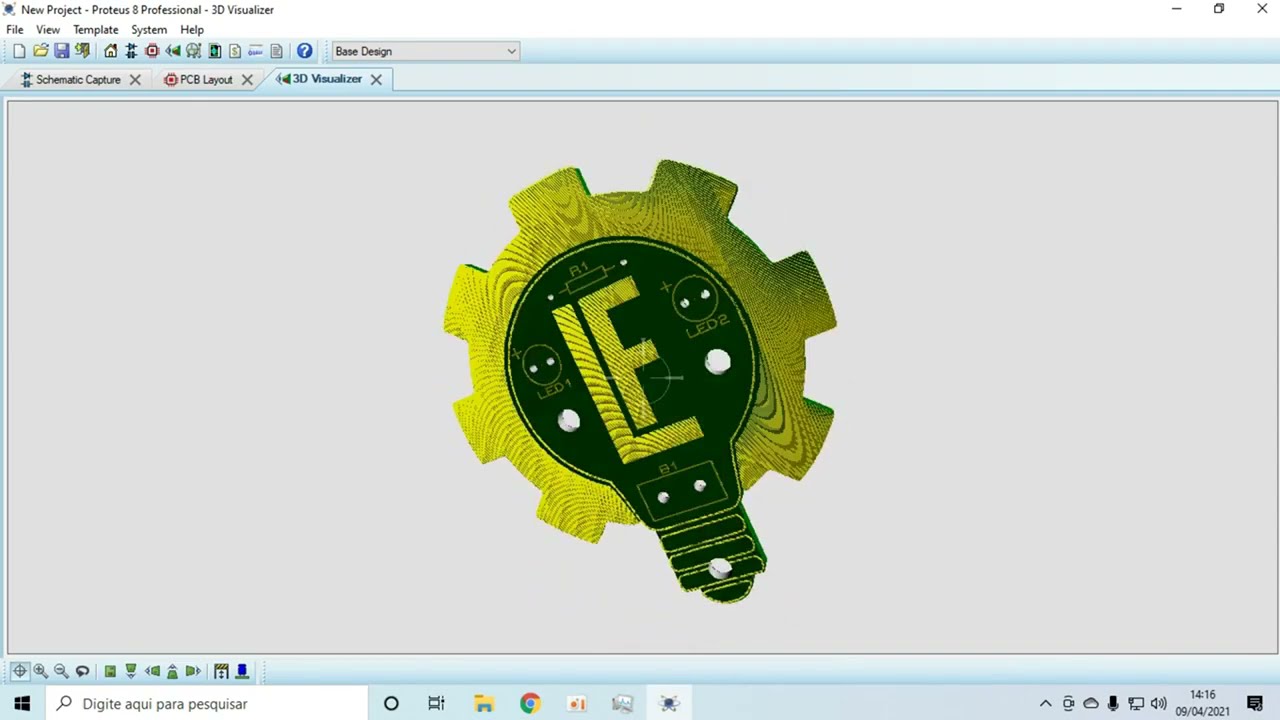1280x720 pixels.
Task: Open Cortana circle icon in taskbar
Action: pos(391,703)
